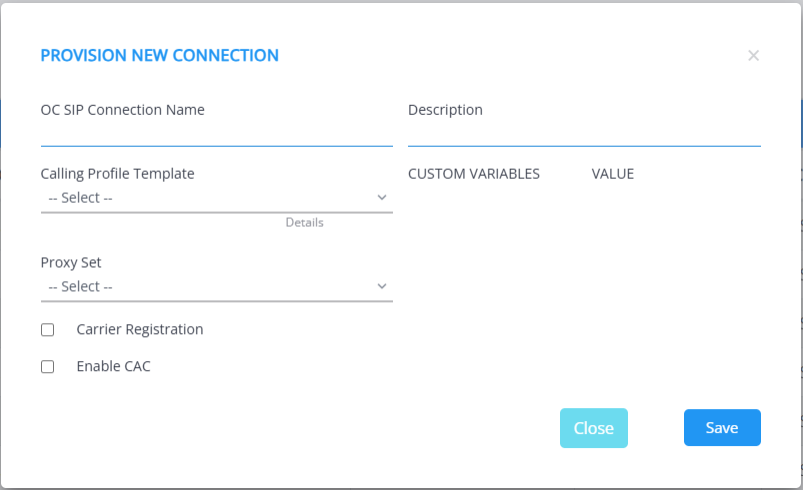Open the Details link under Calling Profile
This screenshot has height=490, width=803.
click(x=304, y=222)
